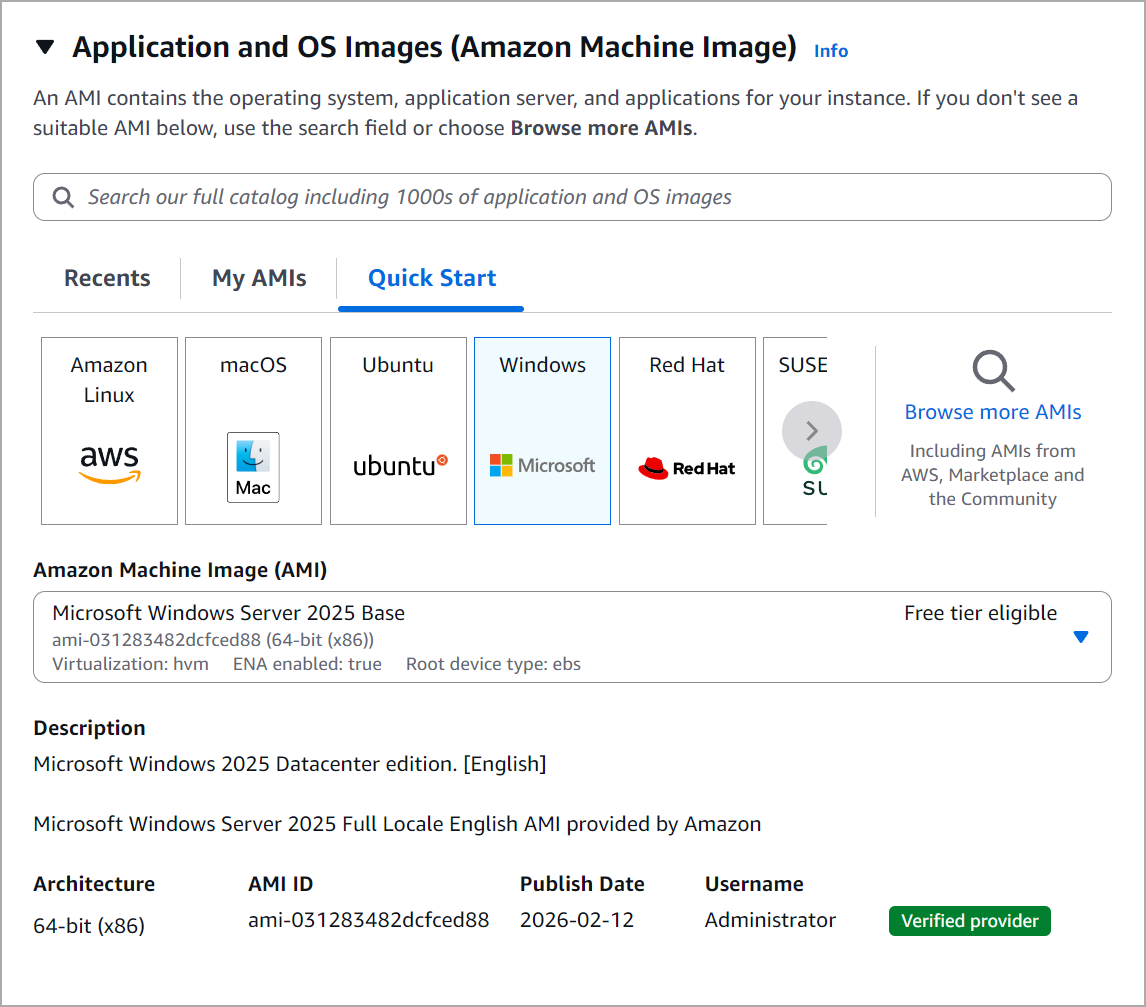Click the magnifying glass in the search bar

tap(63, 197)
